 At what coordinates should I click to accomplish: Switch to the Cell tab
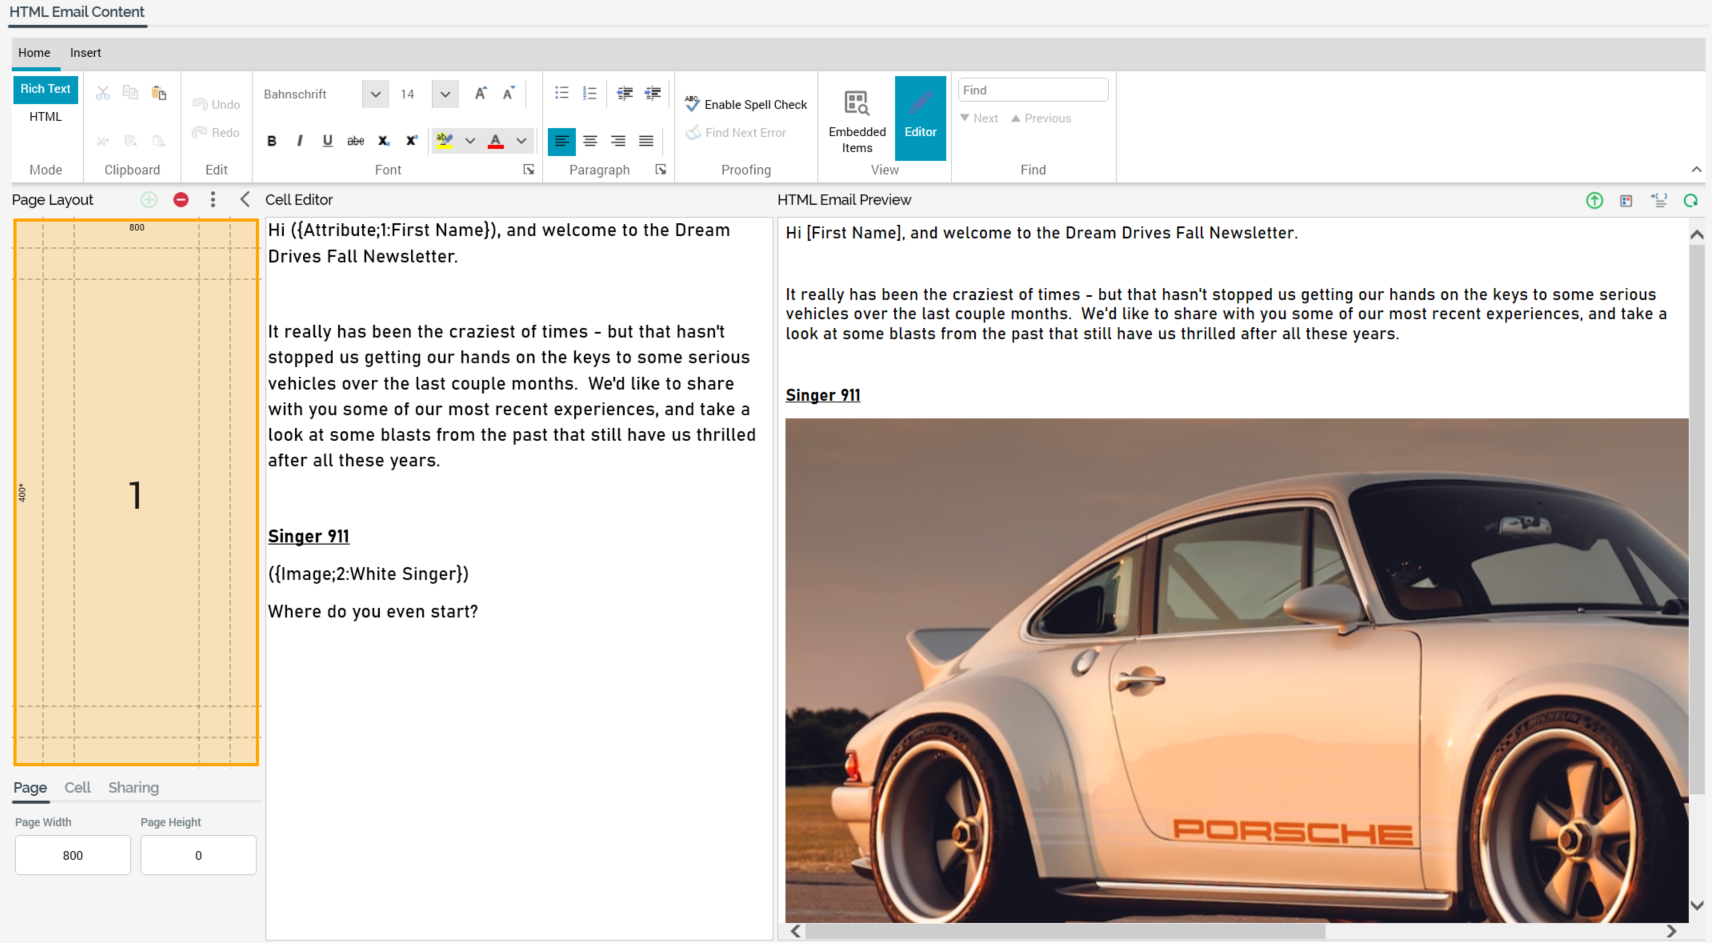77,788
